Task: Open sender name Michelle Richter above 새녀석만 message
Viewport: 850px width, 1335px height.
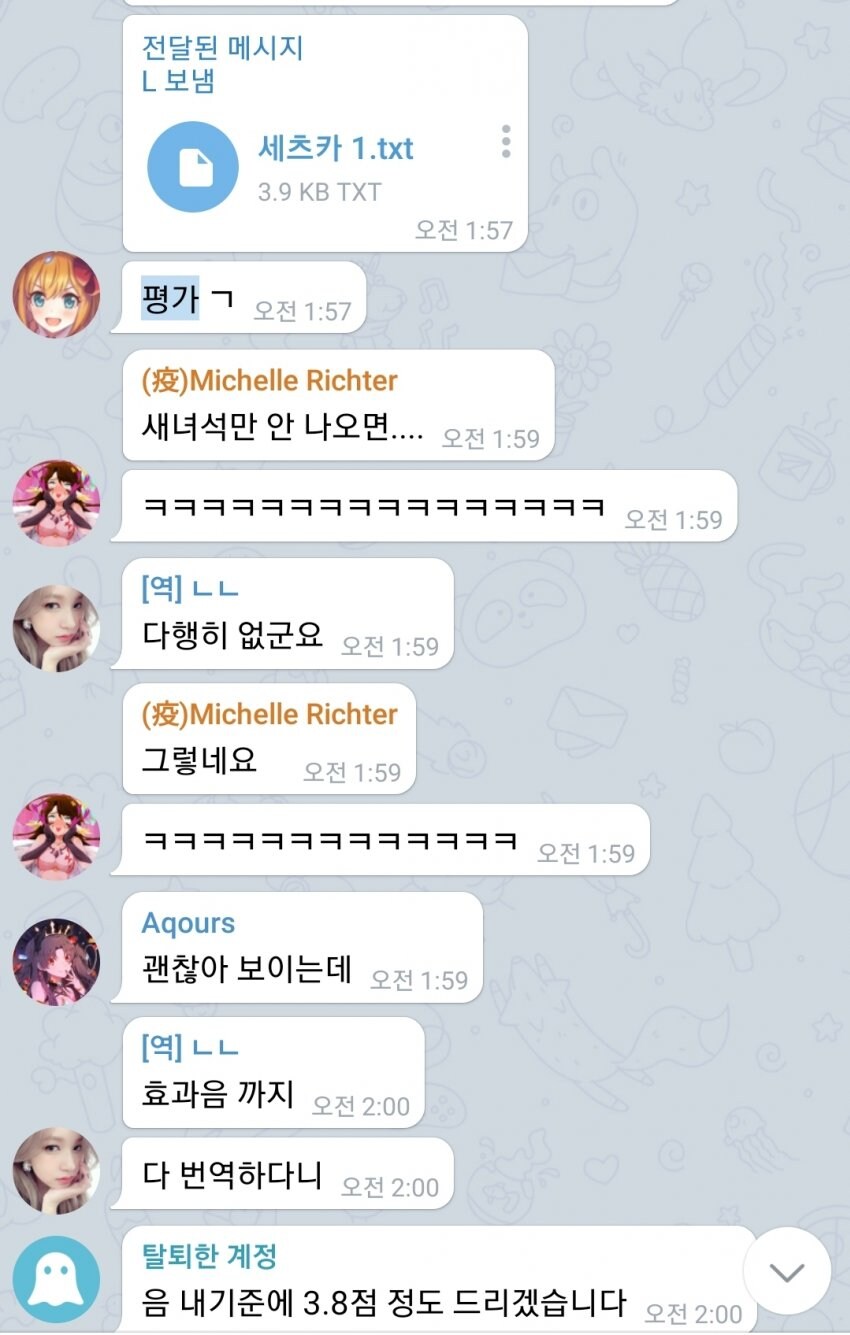Action: pos(269,380)
